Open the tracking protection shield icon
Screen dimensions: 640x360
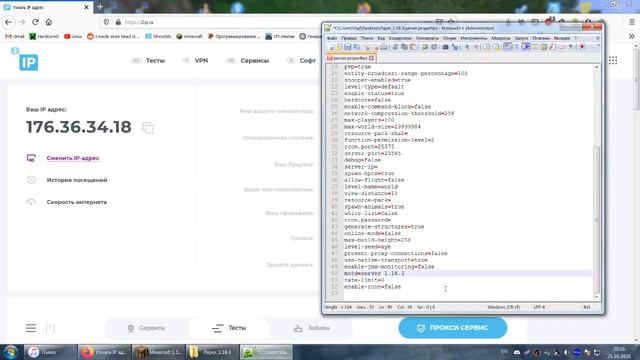click(106, 22)
